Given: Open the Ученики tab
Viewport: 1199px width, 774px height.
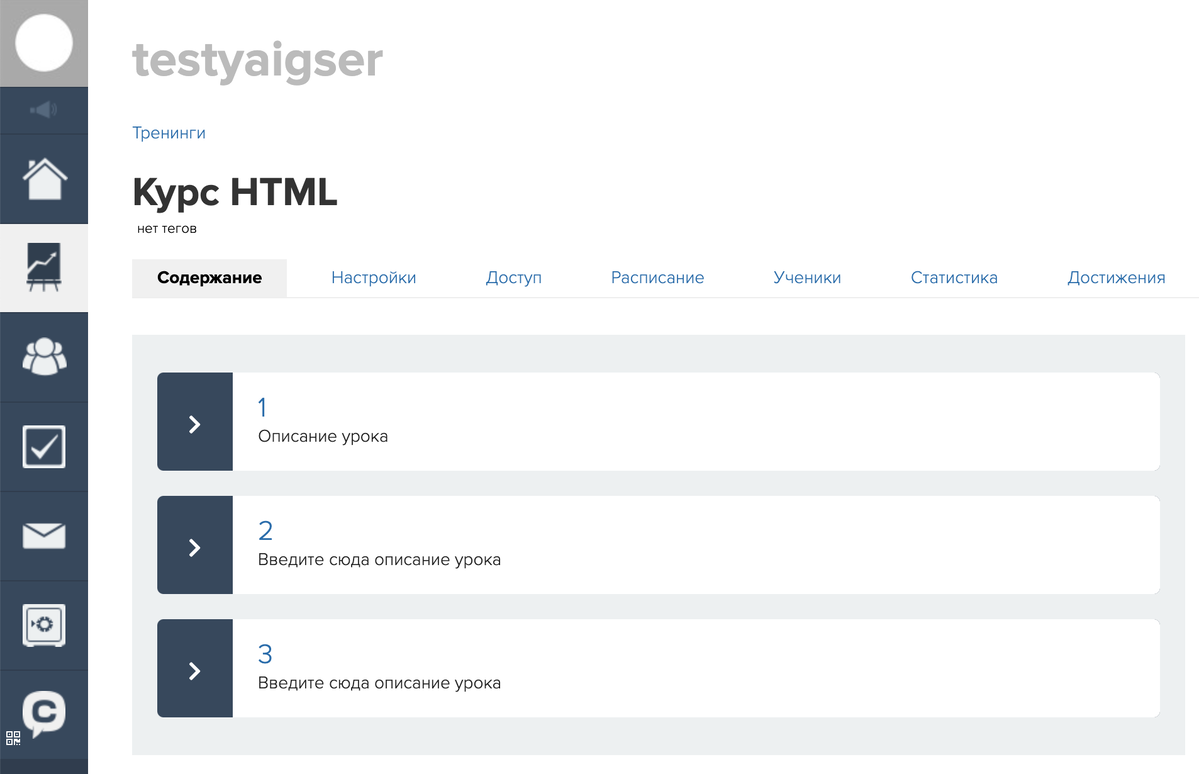Looking at the screenshot, I should click(x=807, y=278).
